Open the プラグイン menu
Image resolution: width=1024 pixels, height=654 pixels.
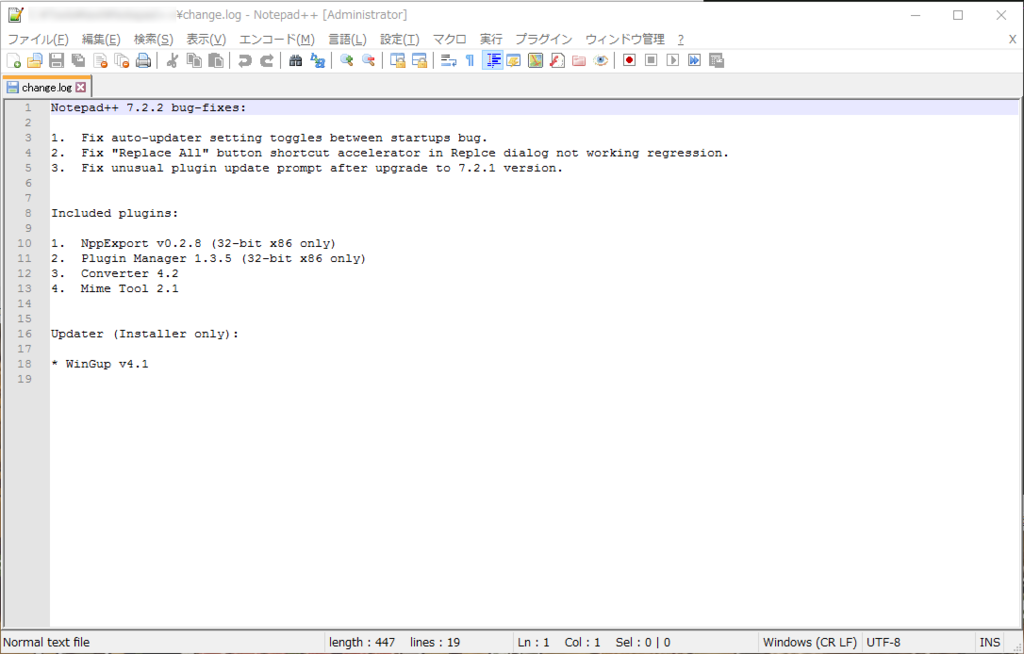(x=543, y=39)
